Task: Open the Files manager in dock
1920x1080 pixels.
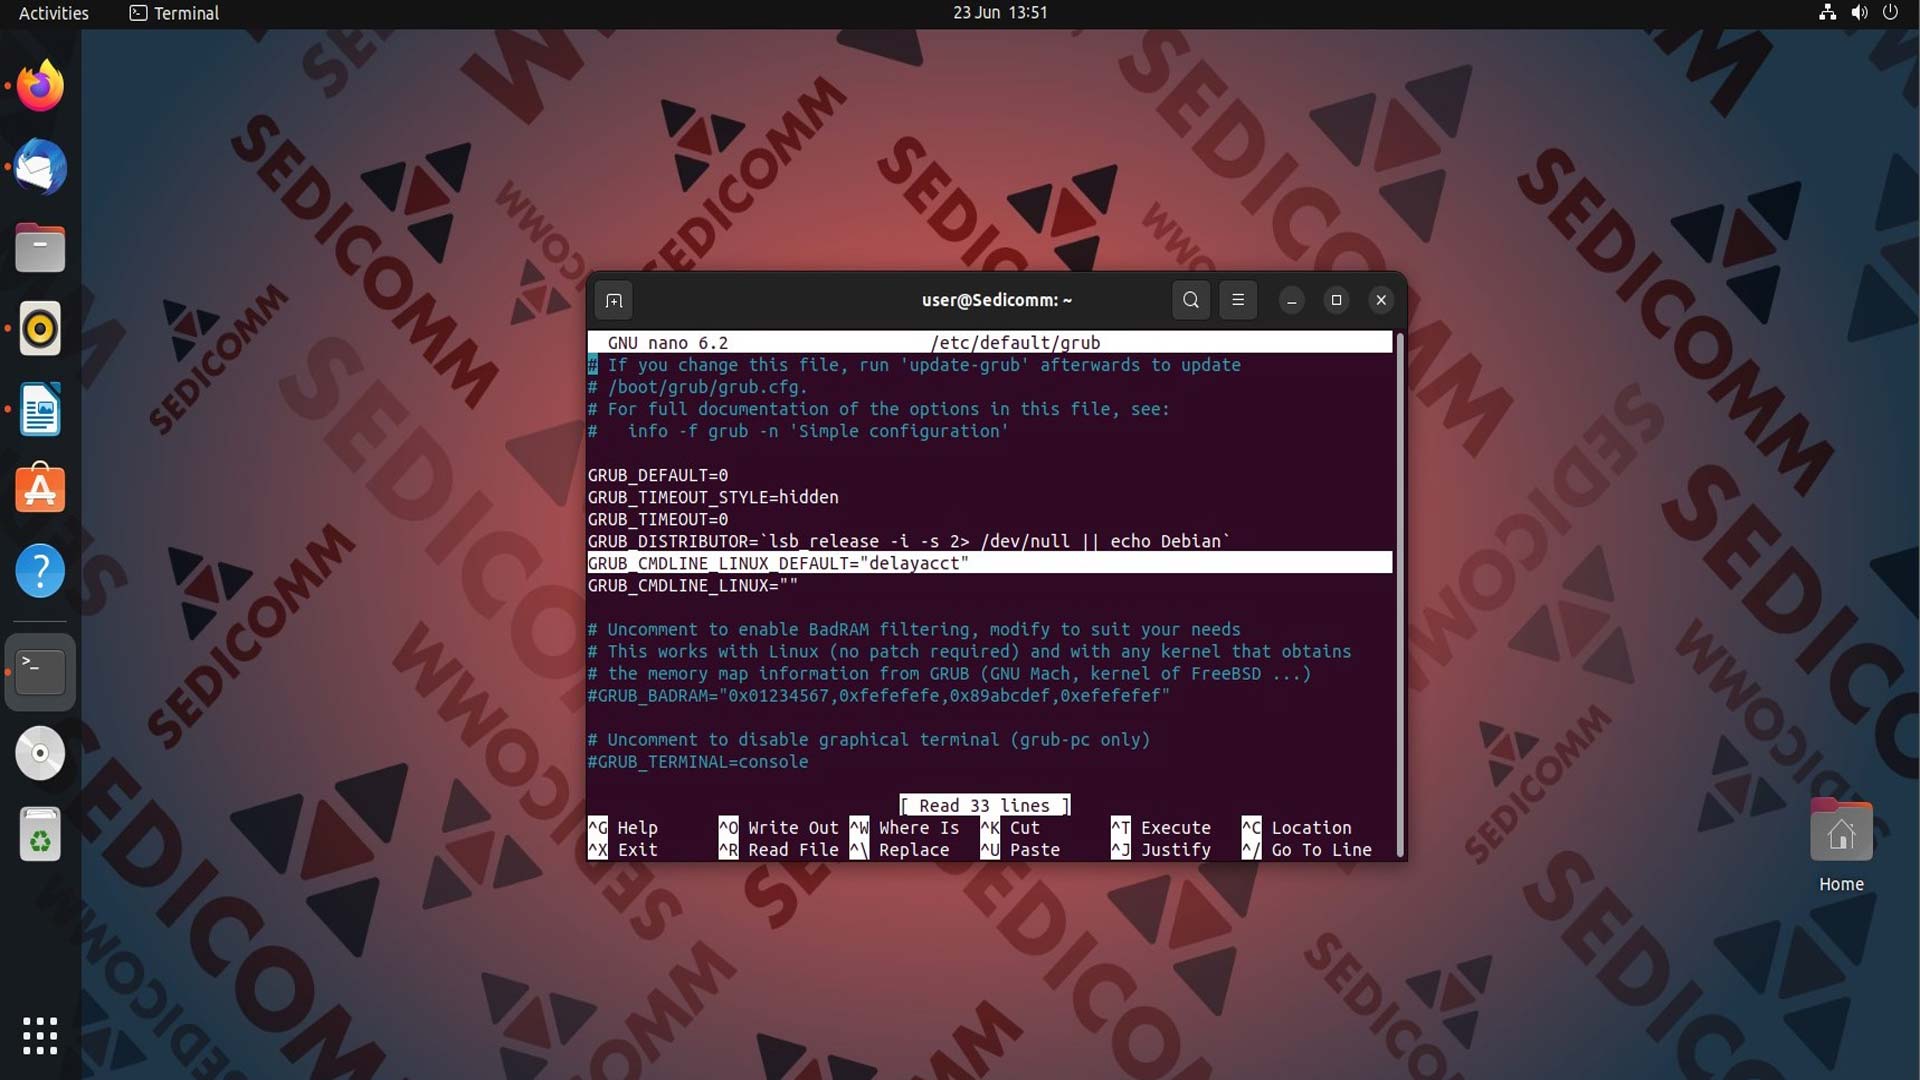Action: coord(40,248)
